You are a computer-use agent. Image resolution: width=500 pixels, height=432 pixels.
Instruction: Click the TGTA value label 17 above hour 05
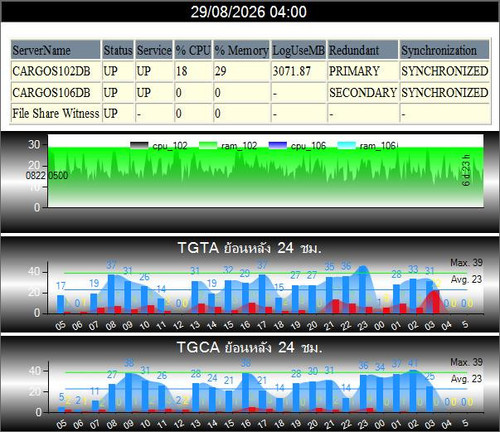pyautogui.click(x=61, y=286)
